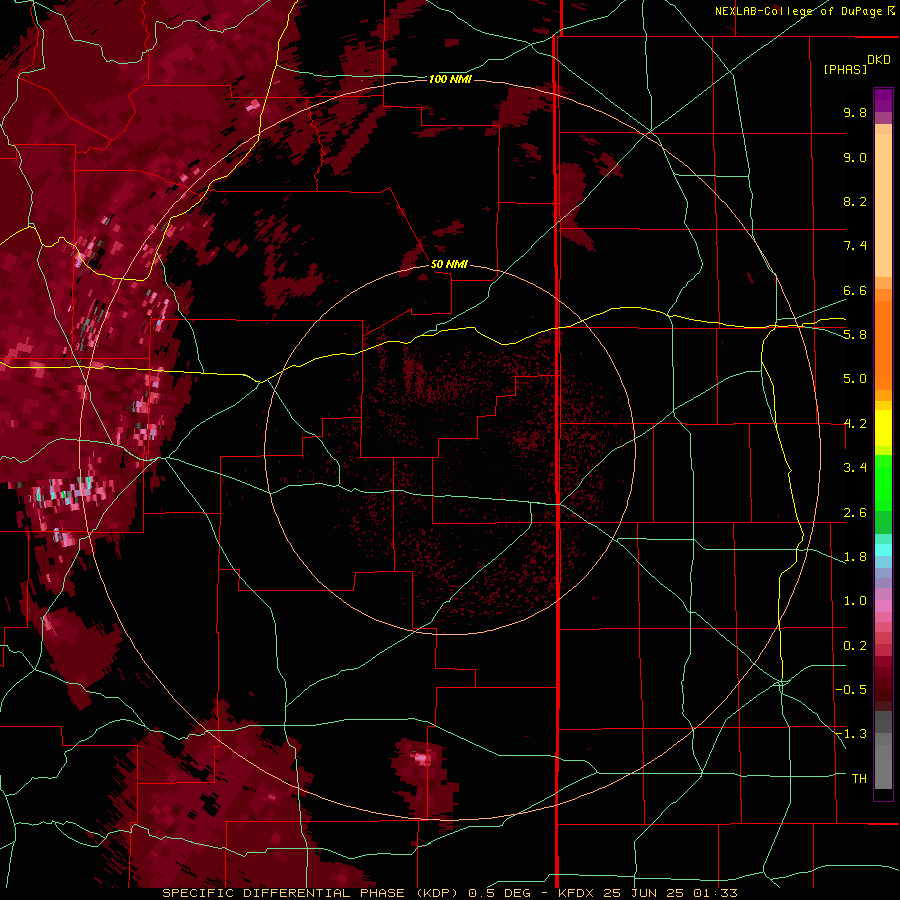
Task: Click the 7.4 value on the color scale
Action: click(855, 246)
